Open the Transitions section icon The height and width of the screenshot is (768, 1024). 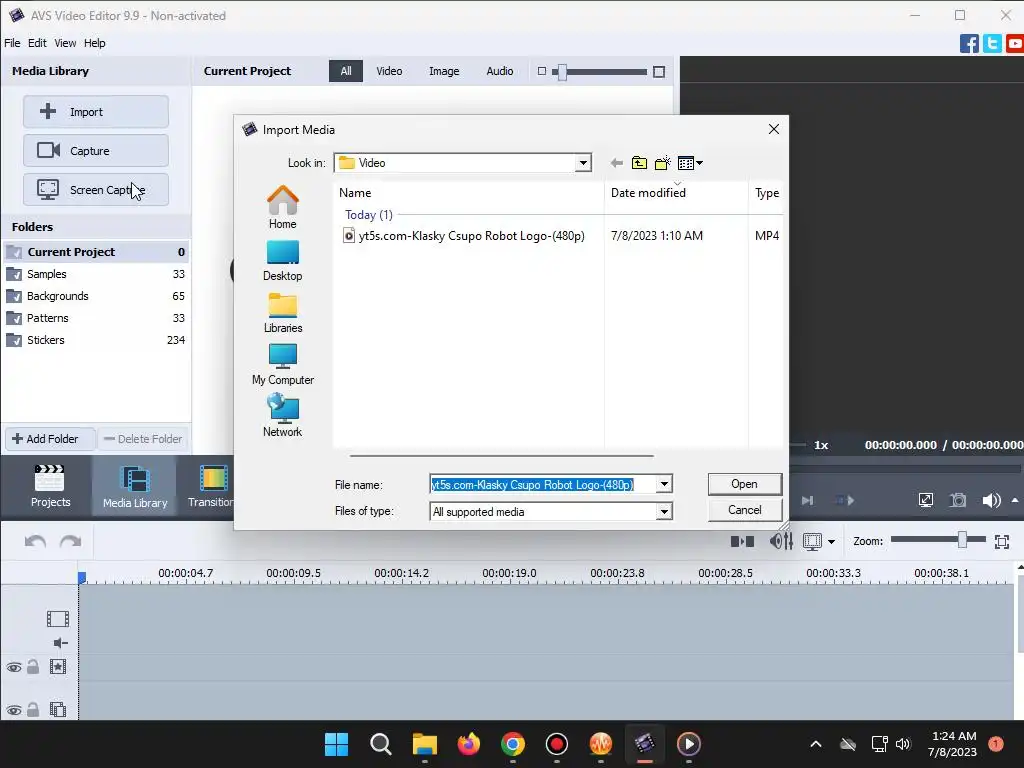pos(211,485)
